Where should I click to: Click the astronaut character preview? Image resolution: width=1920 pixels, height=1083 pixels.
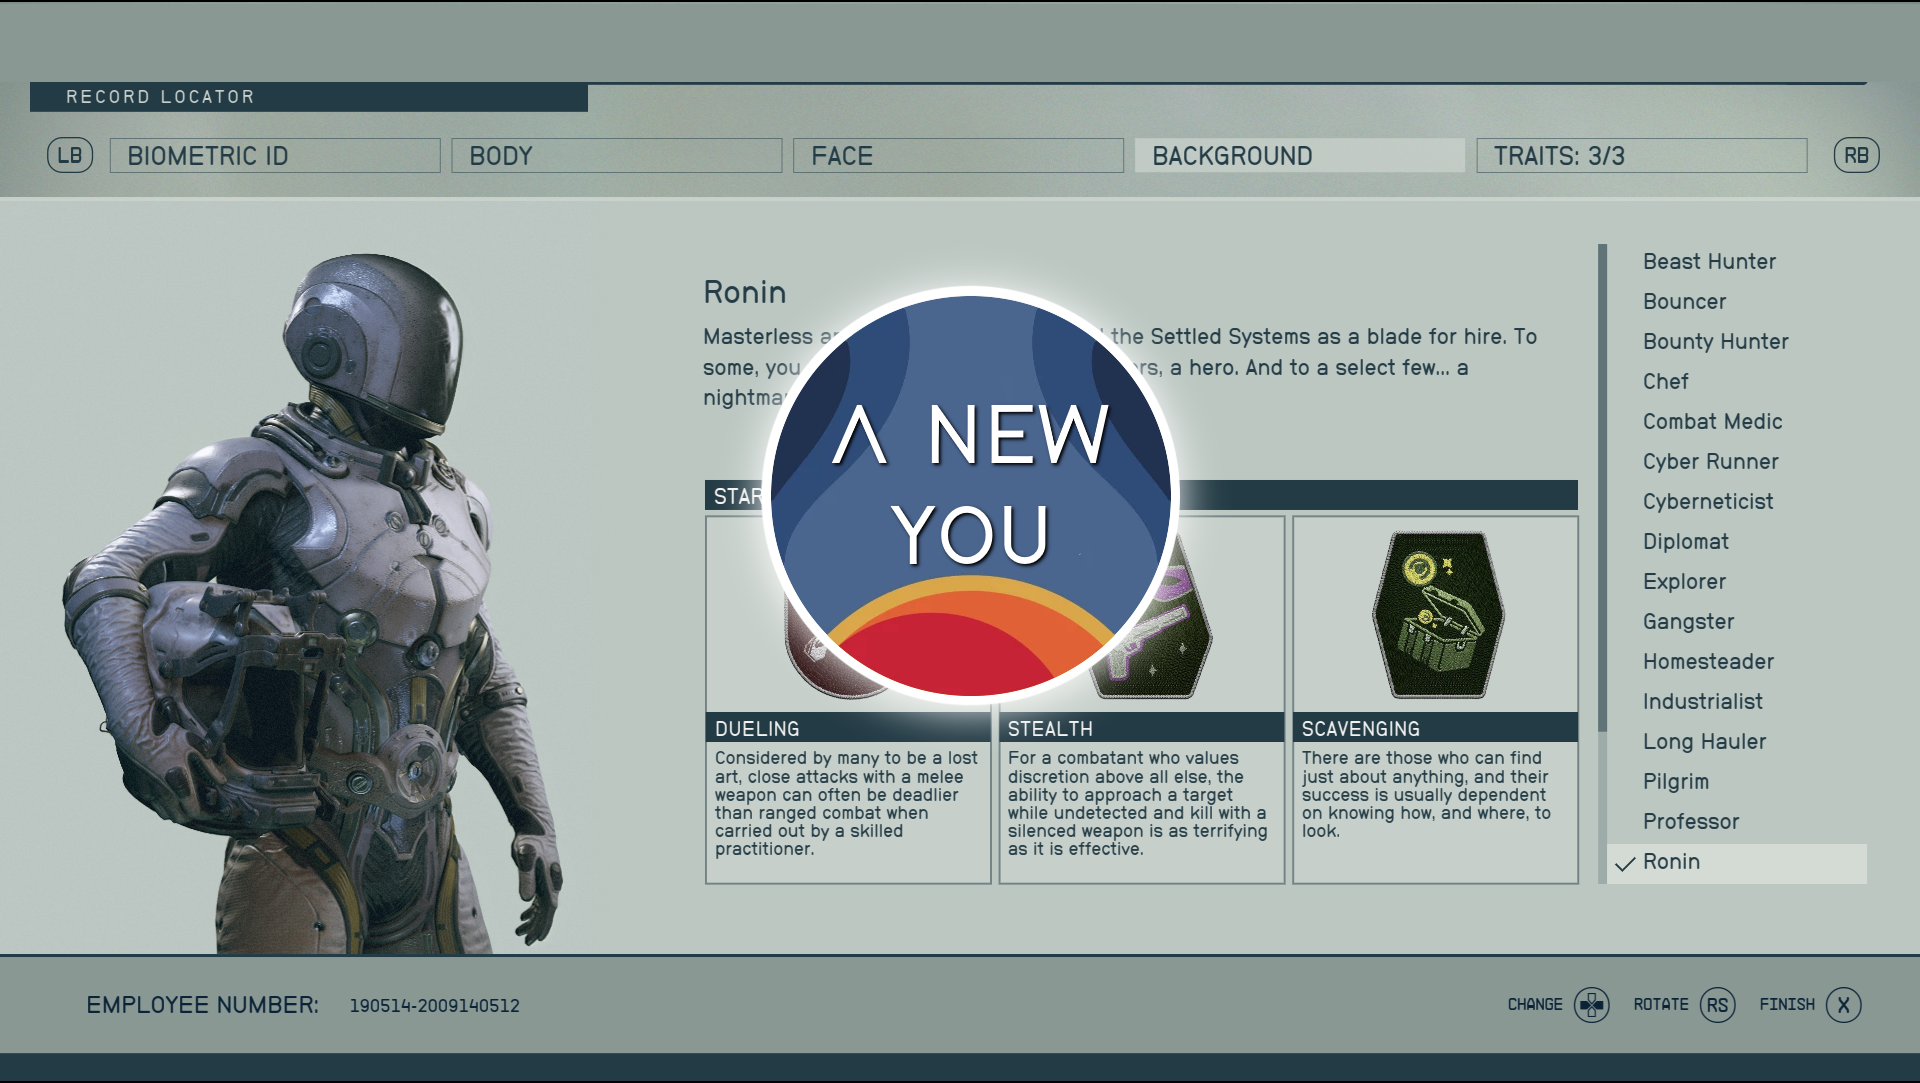315,605
